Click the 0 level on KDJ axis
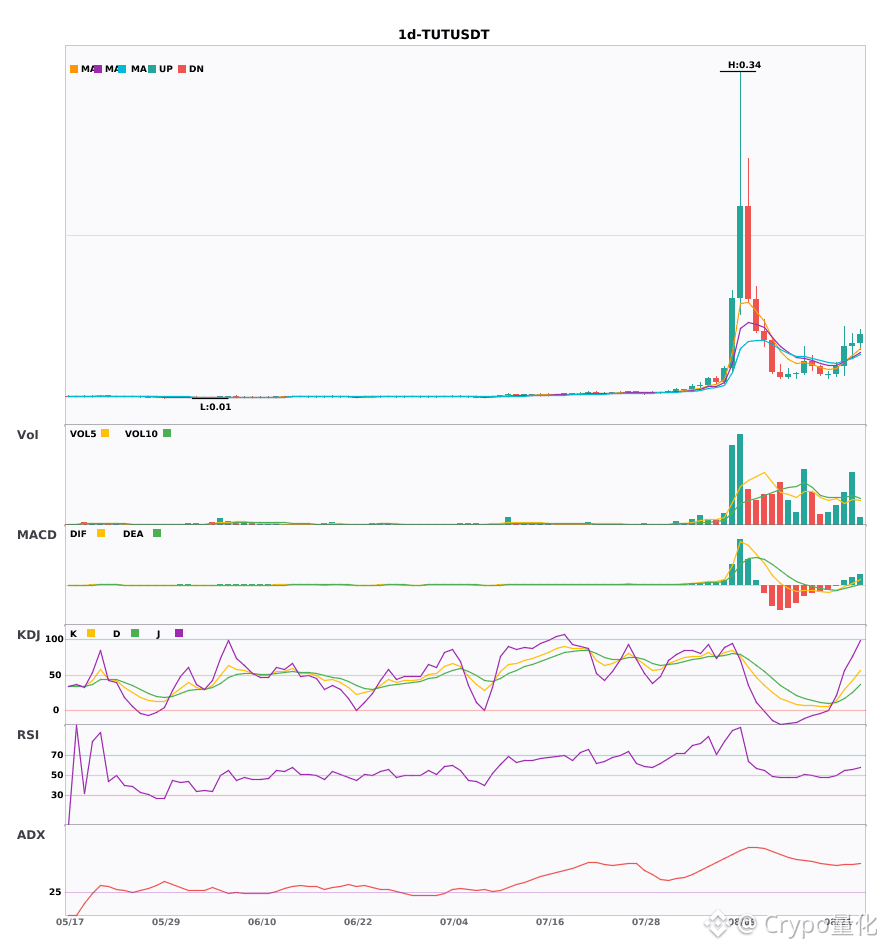Image resolution: width=885 pixels, height=950 pixels. tap(56, 710)
